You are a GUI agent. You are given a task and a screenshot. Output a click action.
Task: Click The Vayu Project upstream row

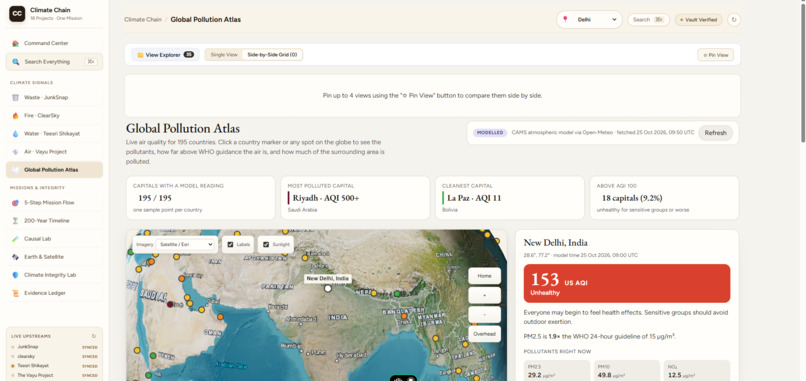coord(54,375)
